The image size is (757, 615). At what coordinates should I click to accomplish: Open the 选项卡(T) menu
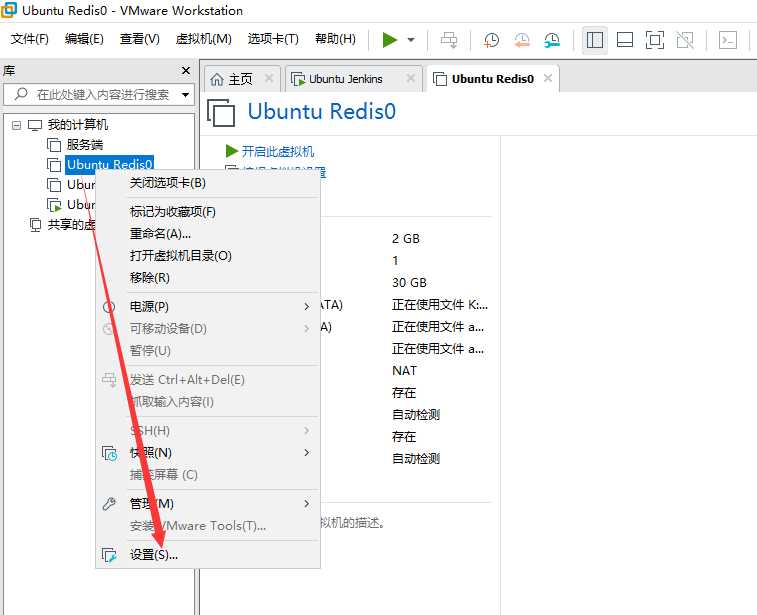[x=273, y=39]
